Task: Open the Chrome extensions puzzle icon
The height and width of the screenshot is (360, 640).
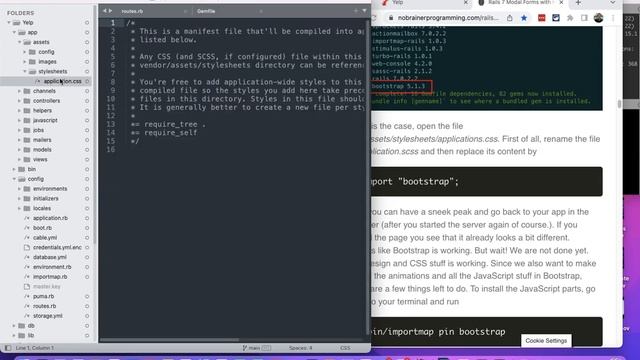Action: point(570,18)
